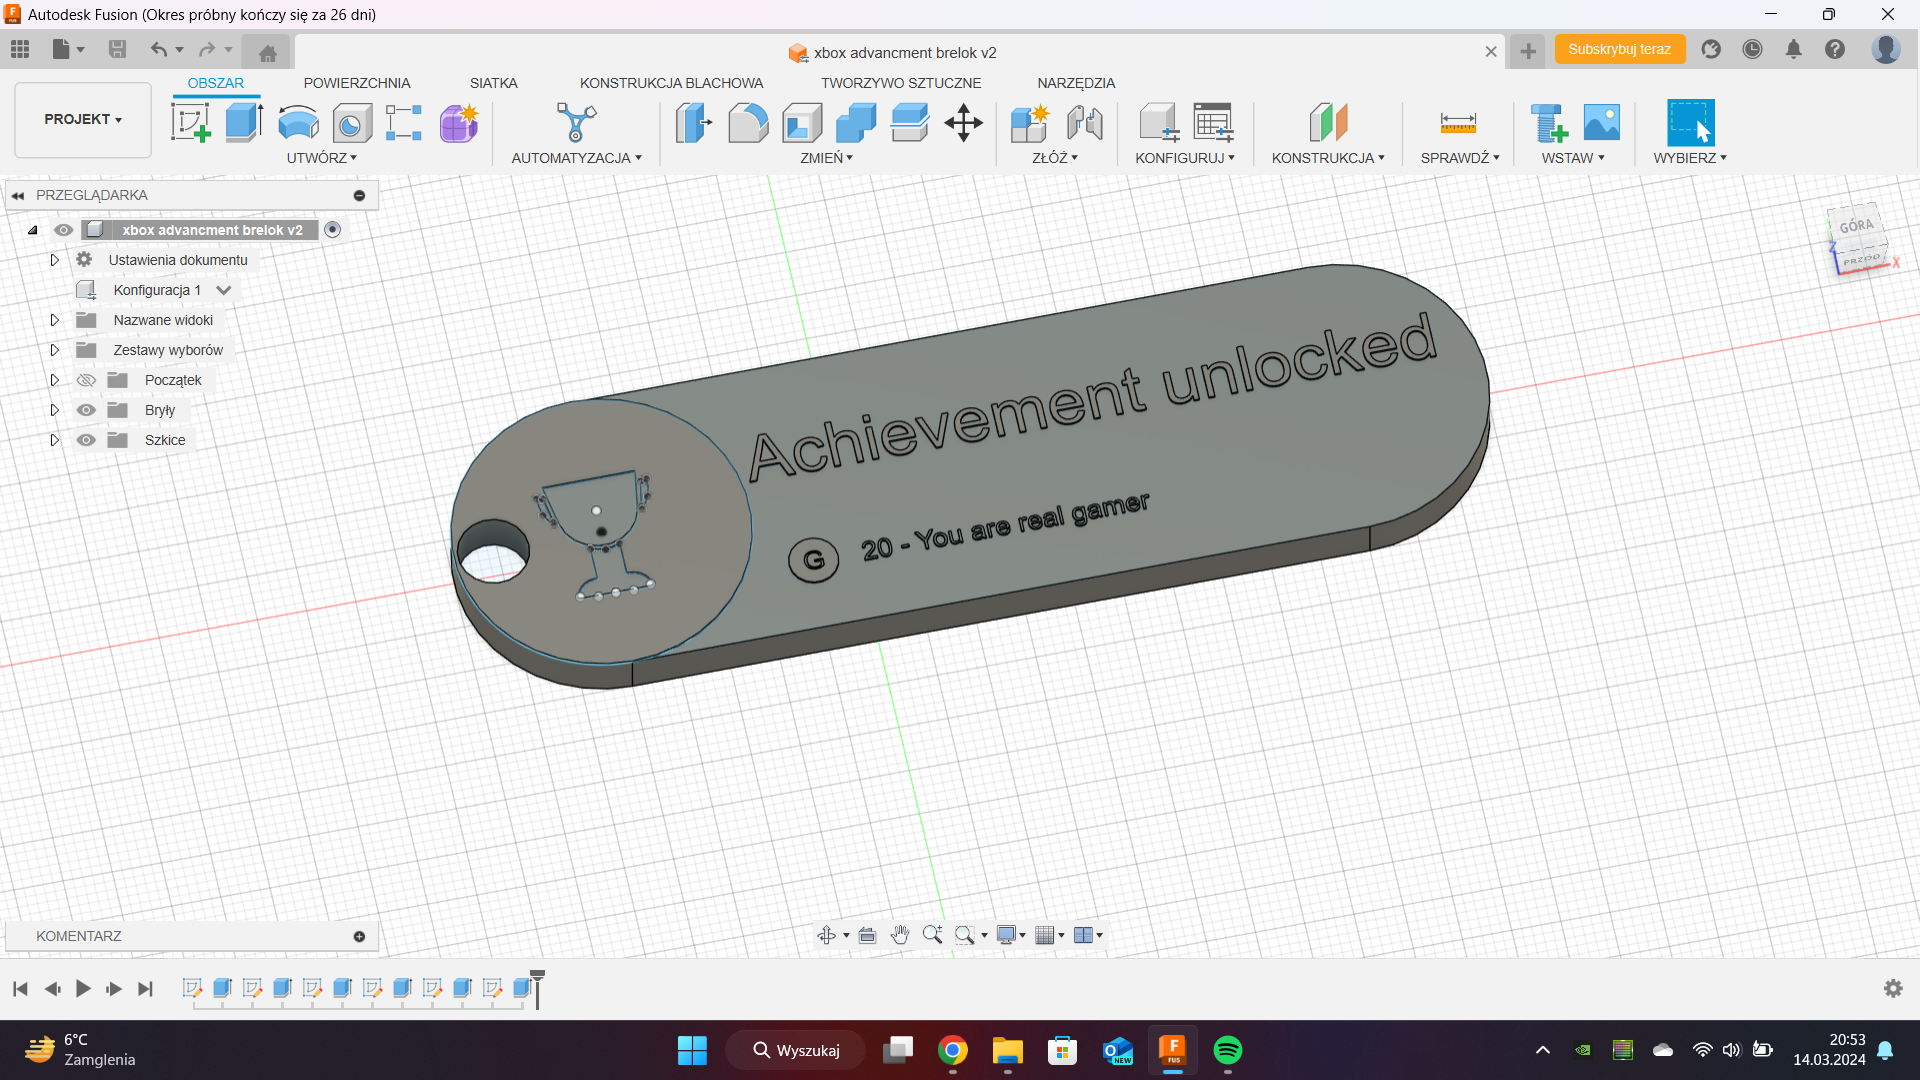Viewport: 1920px width, 1080px height.
Task: Click the Configure model icon
Action: coord(1158,123)
